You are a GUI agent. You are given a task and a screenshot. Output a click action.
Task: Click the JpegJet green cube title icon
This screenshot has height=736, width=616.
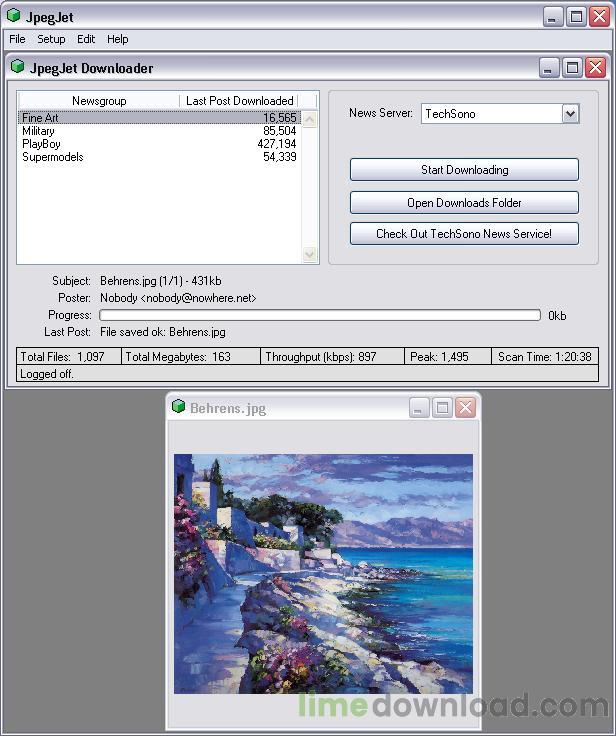coord(14,15)
